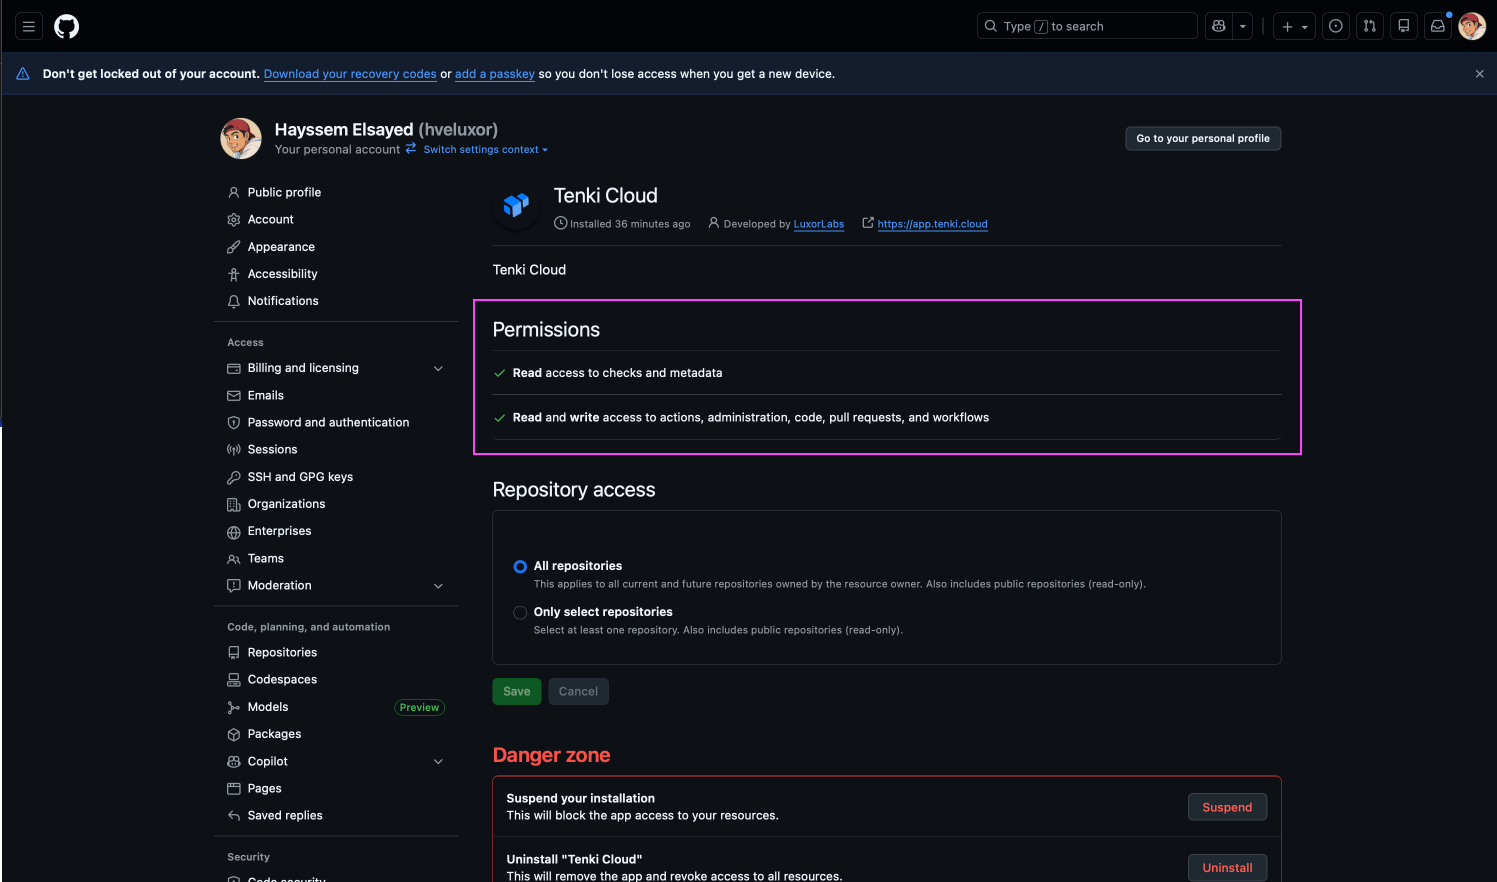
Task: Open the issues icon in header
Action: tap(1336, 27)
